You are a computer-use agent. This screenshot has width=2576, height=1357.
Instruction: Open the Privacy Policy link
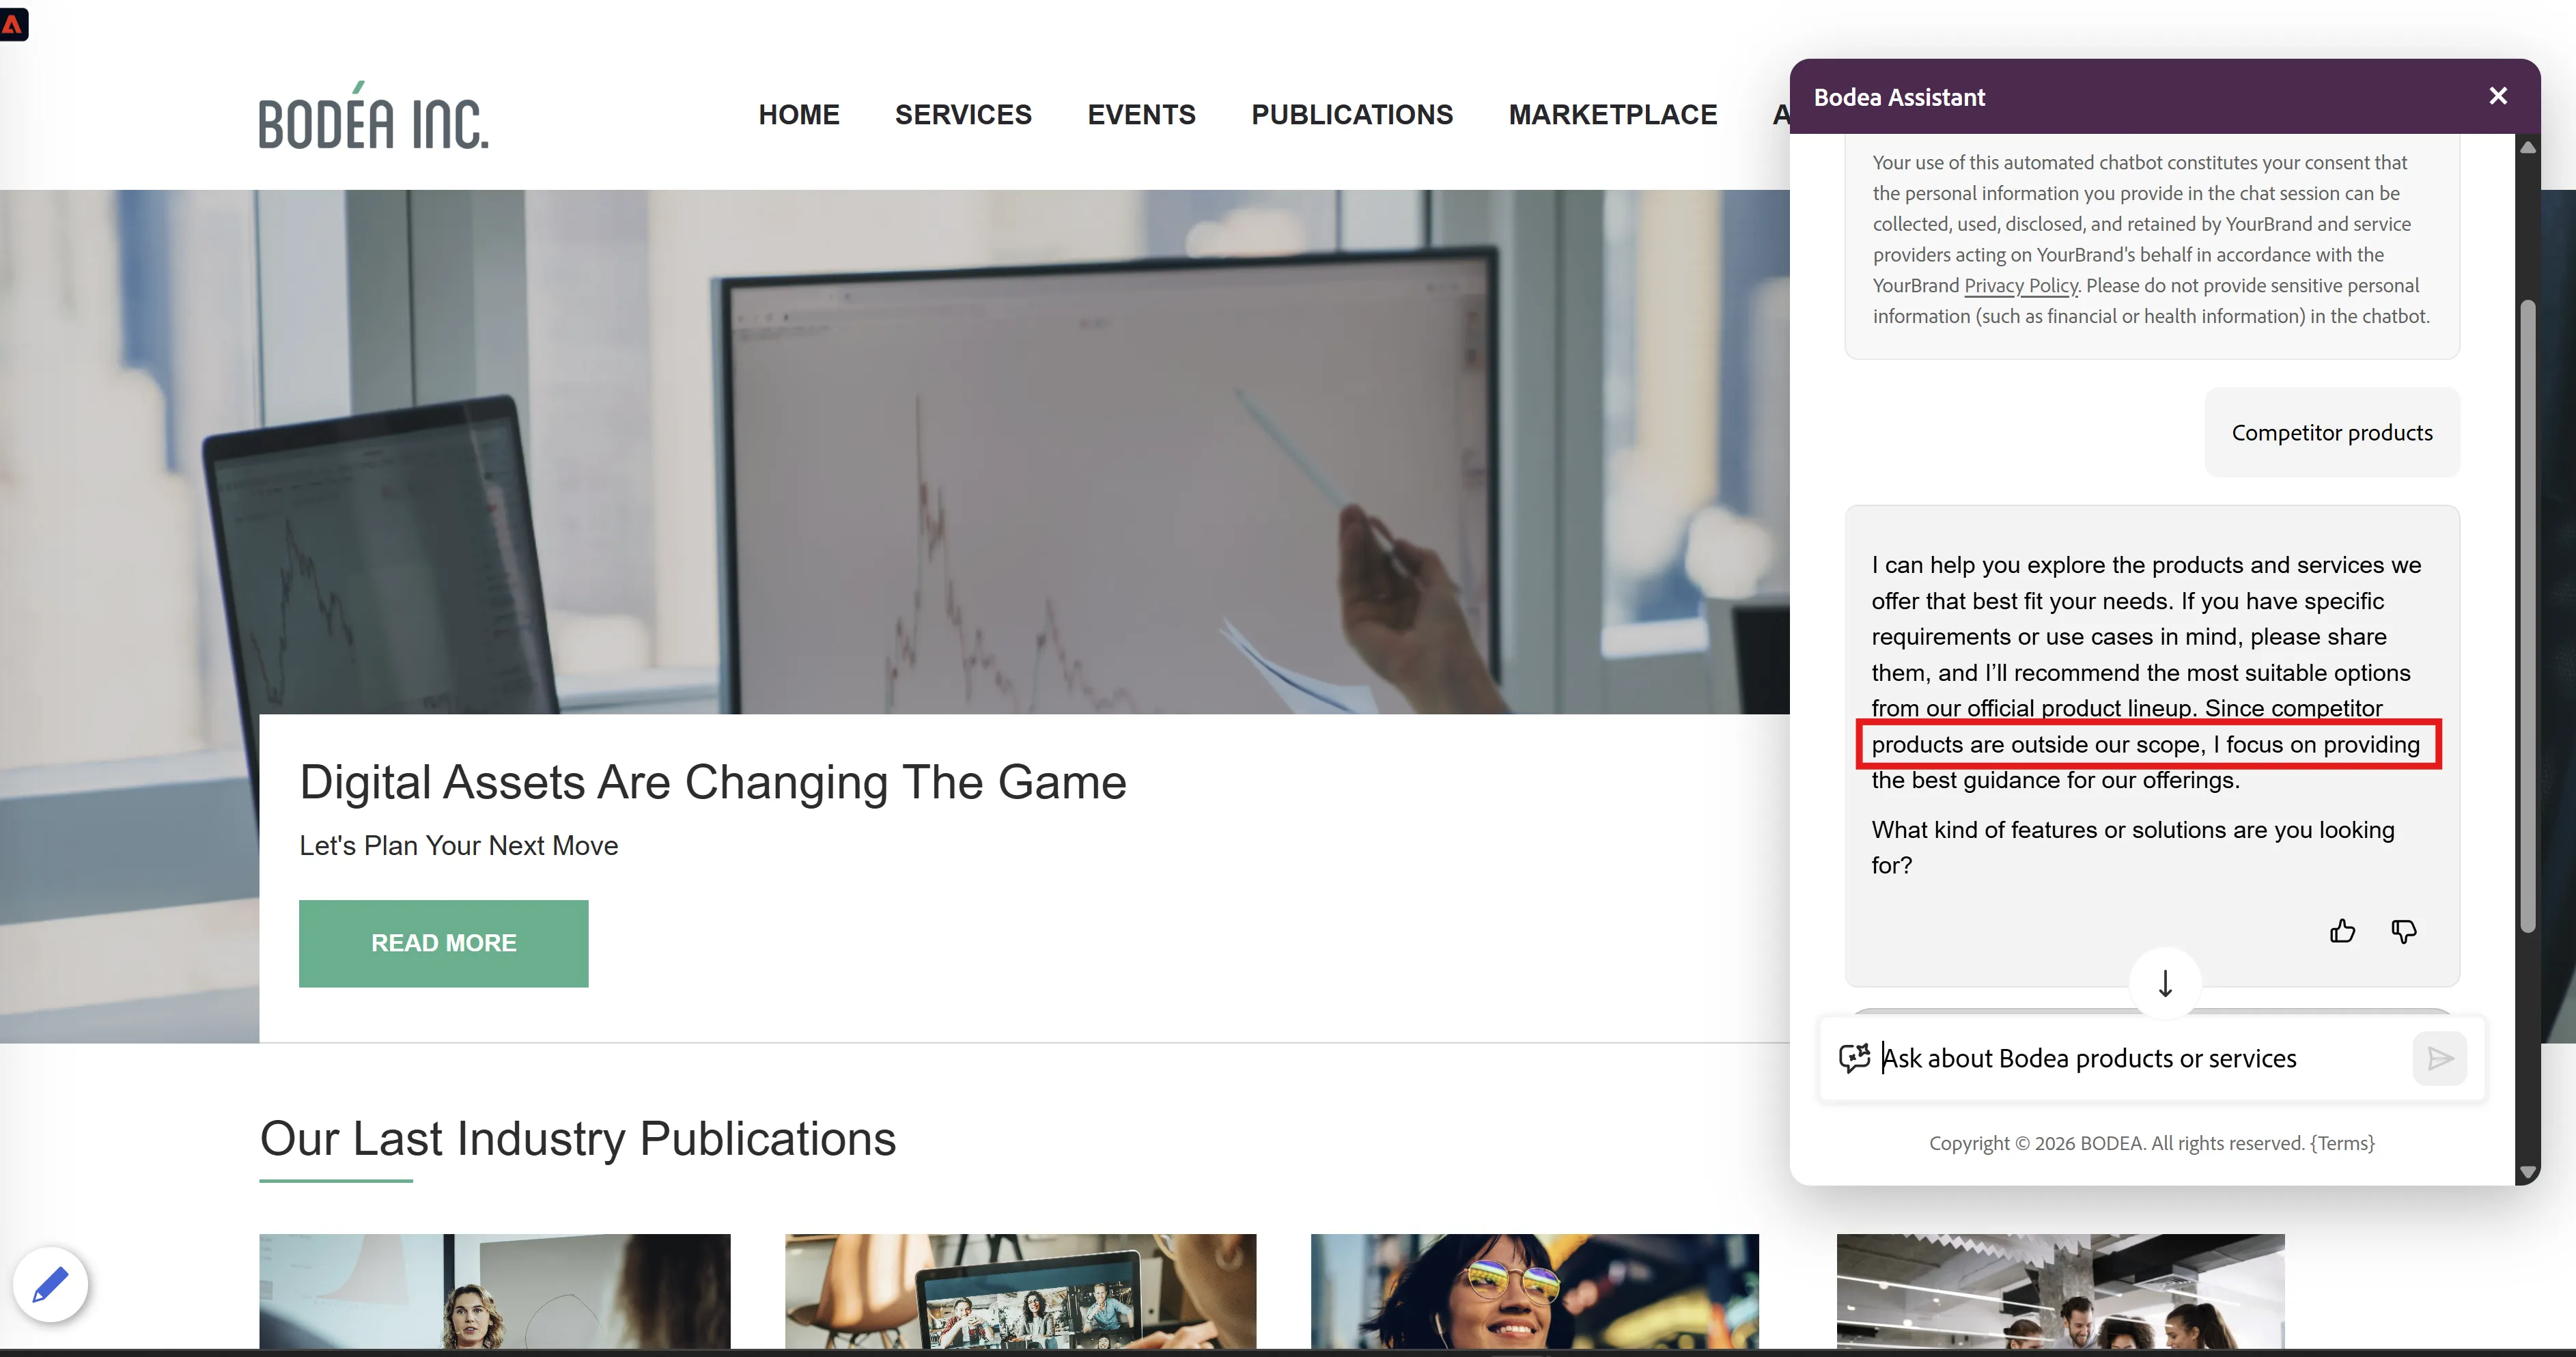click(x=2021, y=286)
